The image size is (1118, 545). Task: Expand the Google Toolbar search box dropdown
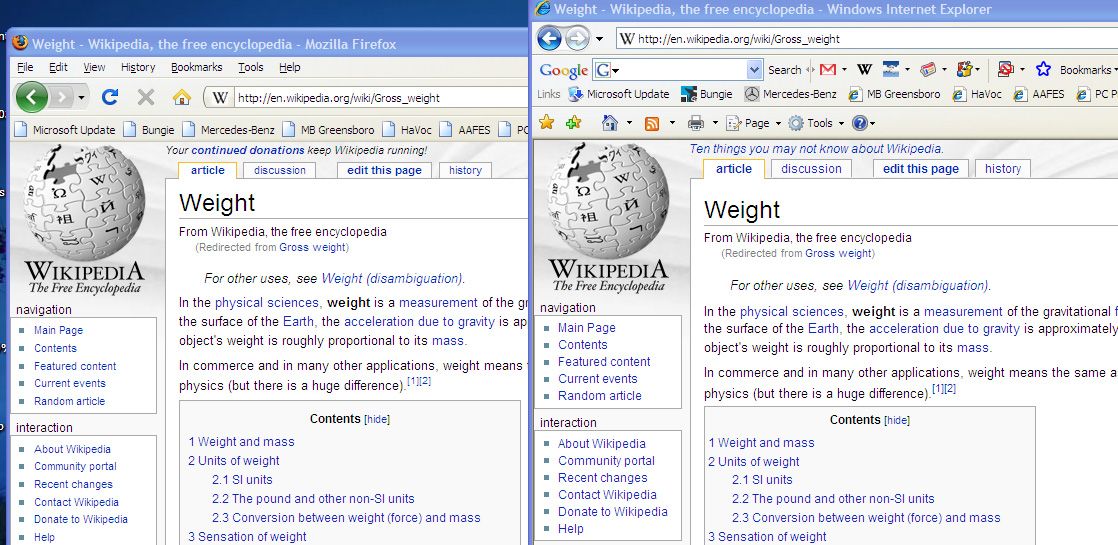(754, 69)
